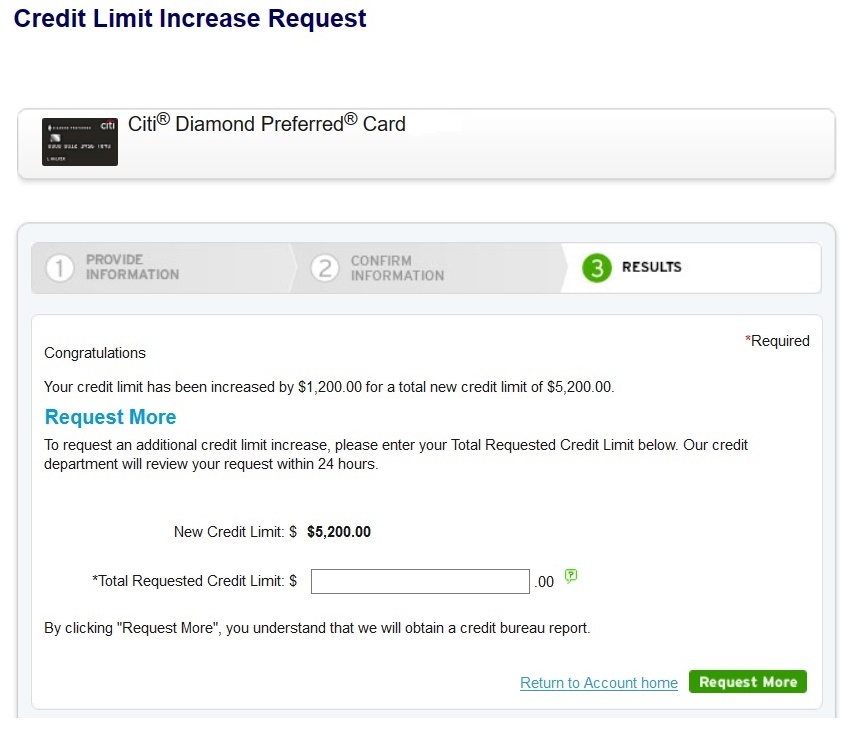Select the Results step label
The height and width of the screenshot is (732, 854).
pyautogui.click(x=651, y=267)
